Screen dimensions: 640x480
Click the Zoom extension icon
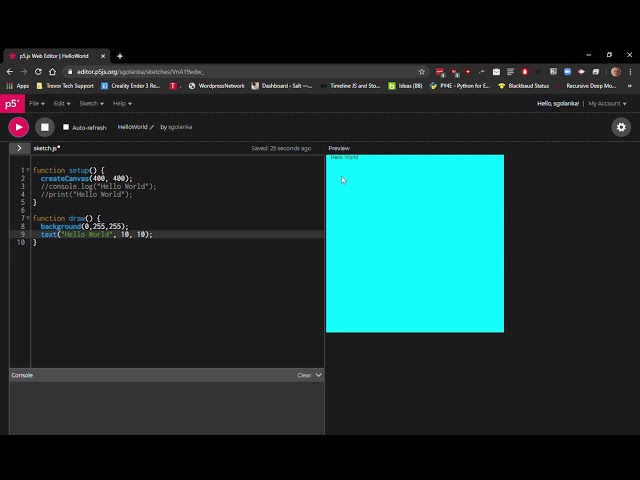[x=567, y=72]
